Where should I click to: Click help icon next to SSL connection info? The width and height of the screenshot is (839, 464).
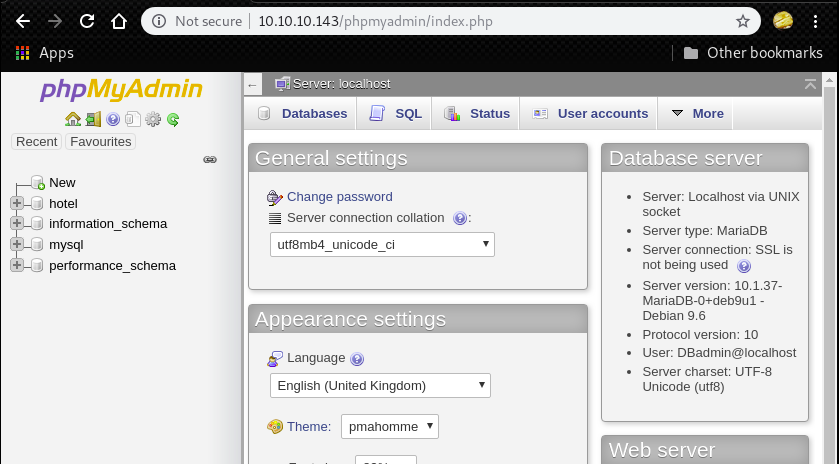click(x=744, y=266)
